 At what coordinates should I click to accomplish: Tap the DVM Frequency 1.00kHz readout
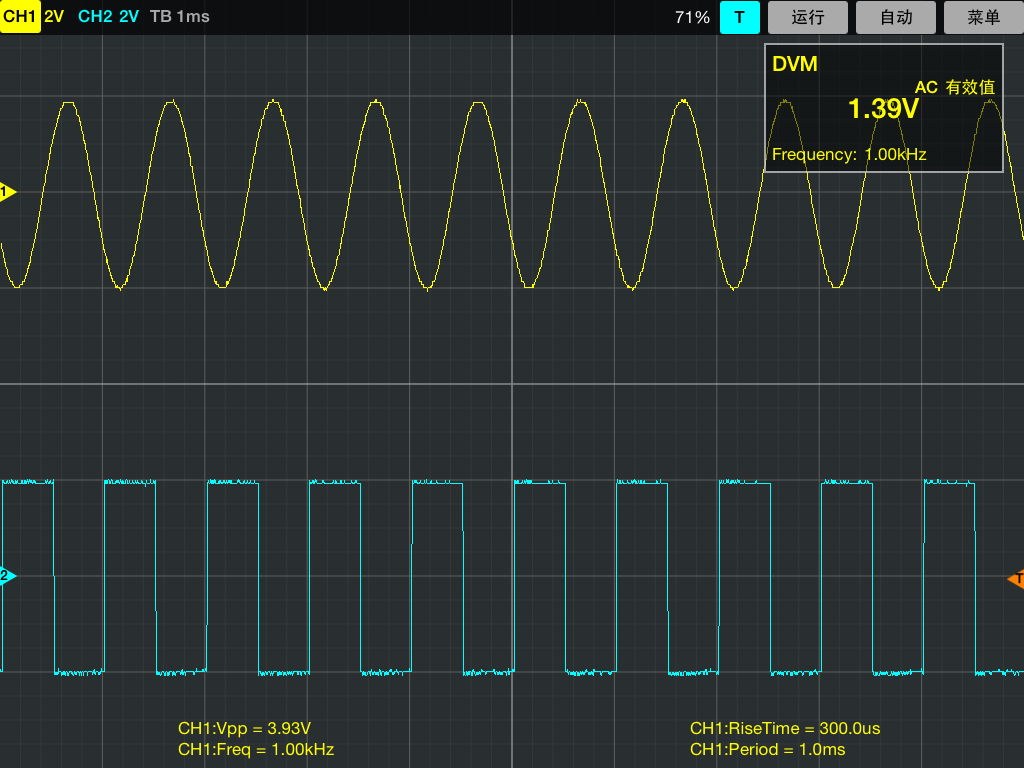click(849, 154)
